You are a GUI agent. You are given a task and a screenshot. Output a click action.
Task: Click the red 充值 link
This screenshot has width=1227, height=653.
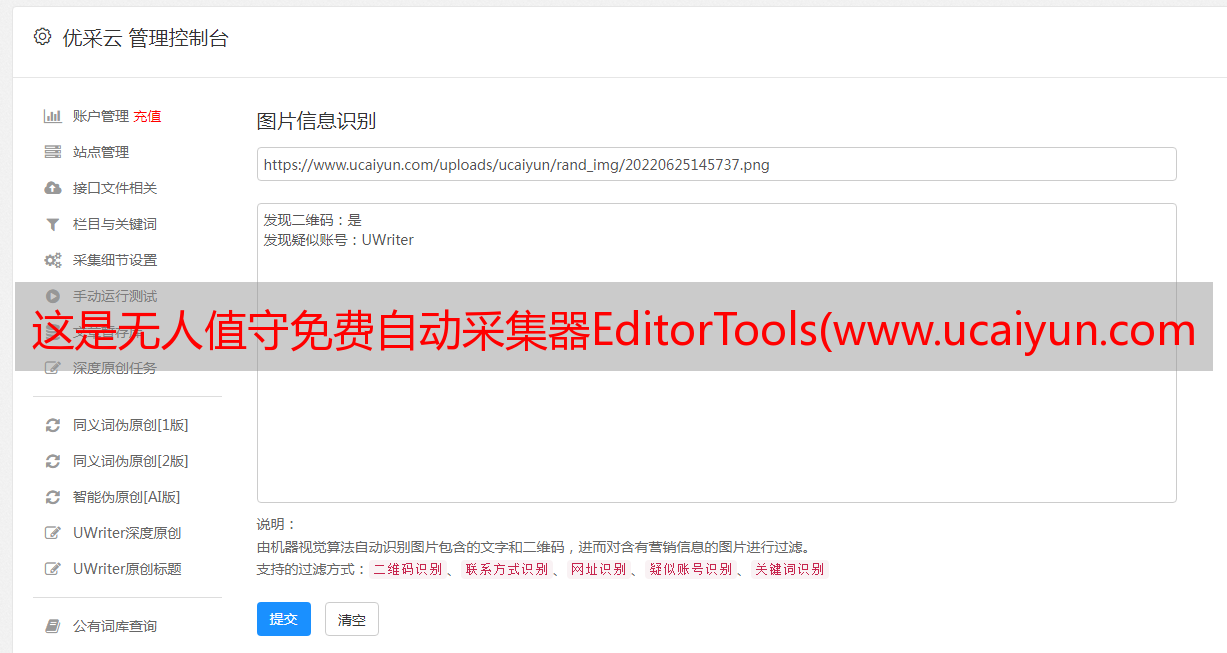pyautogui.click(x=147, y=116)
